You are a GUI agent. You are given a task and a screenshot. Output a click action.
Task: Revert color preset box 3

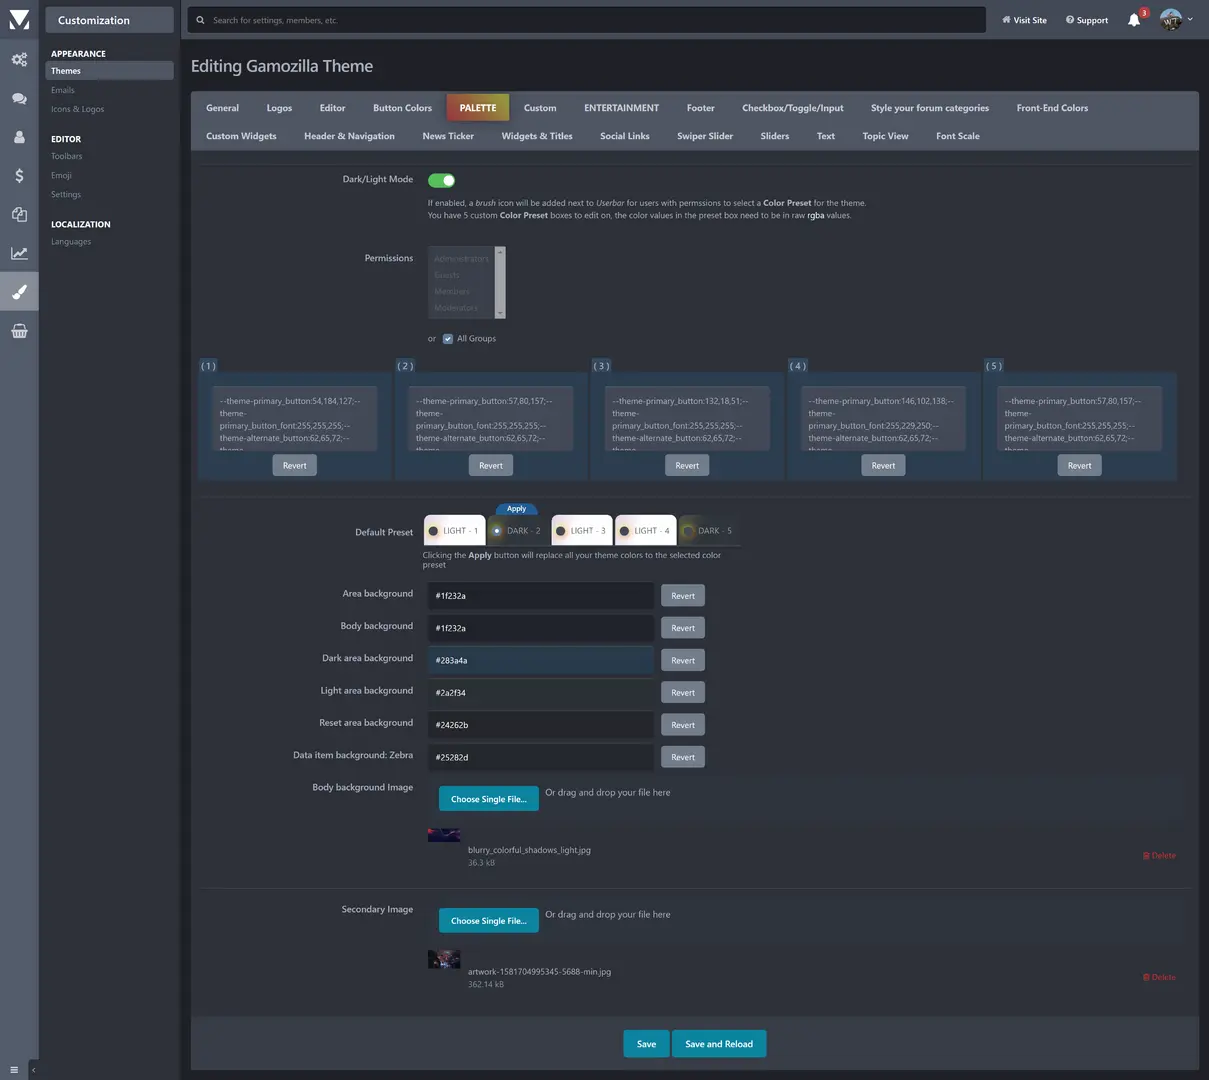coord(687,465)
